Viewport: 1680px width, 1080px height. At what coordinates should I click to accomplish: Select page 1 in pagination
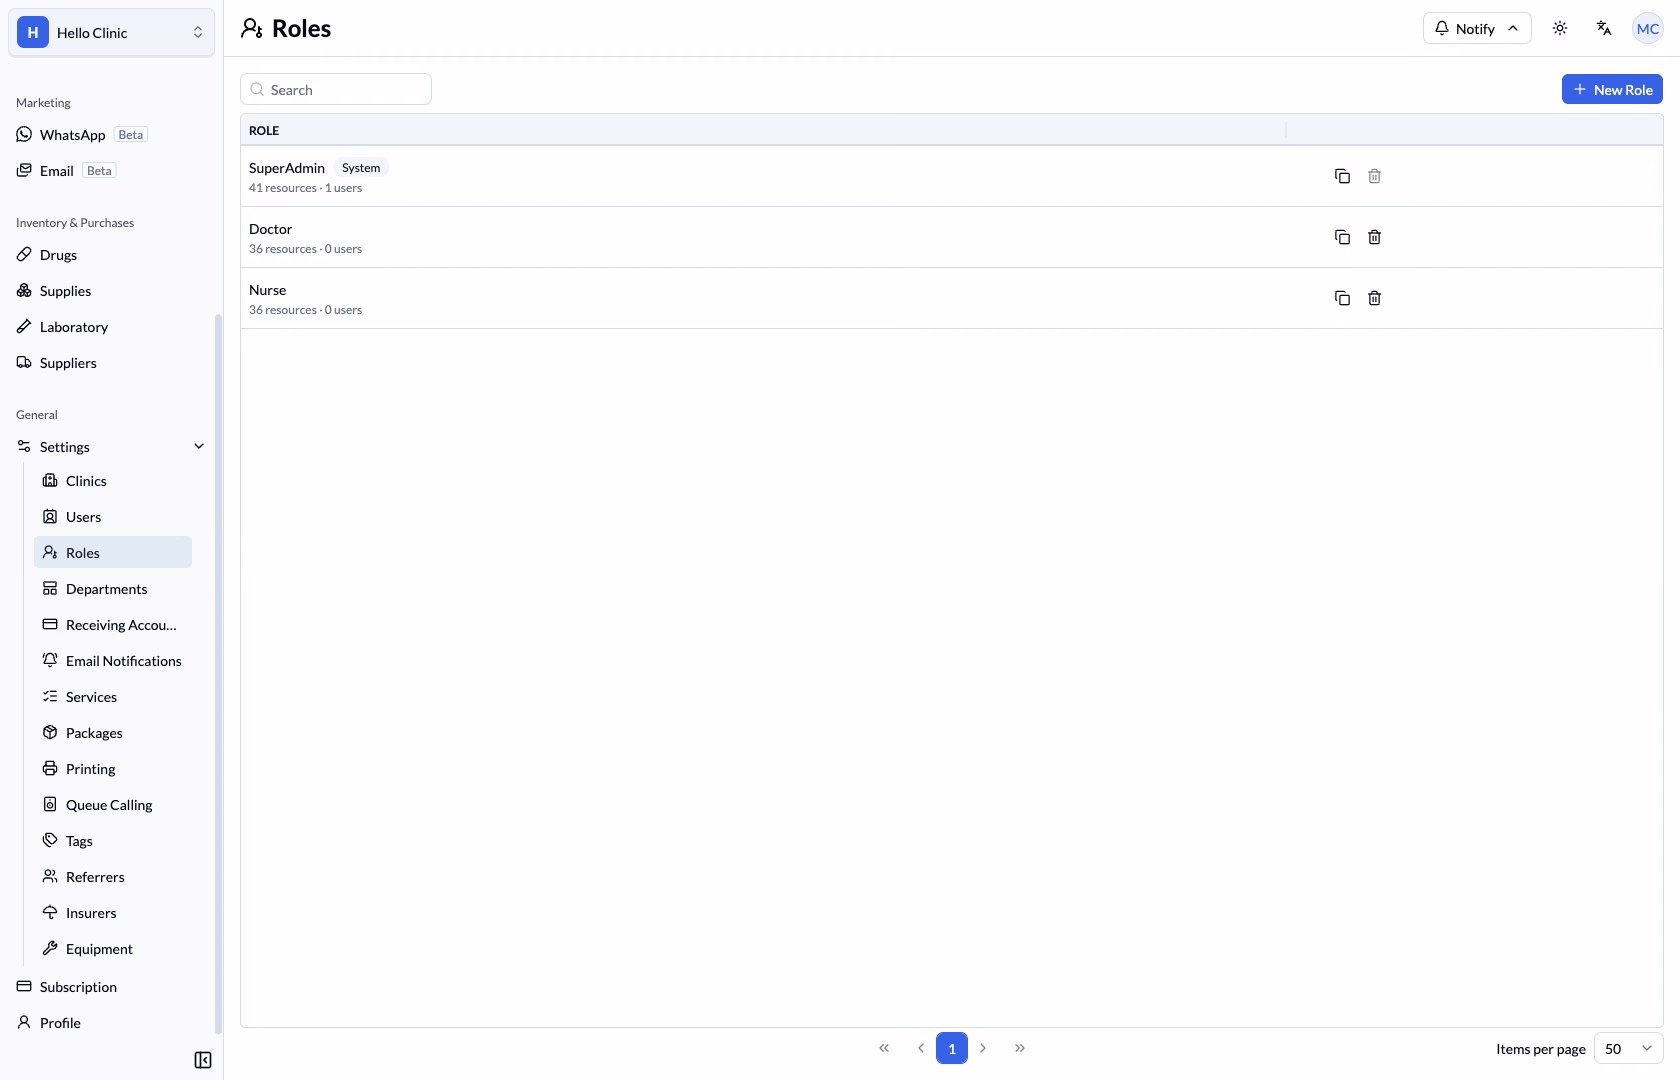(952, 1048)
